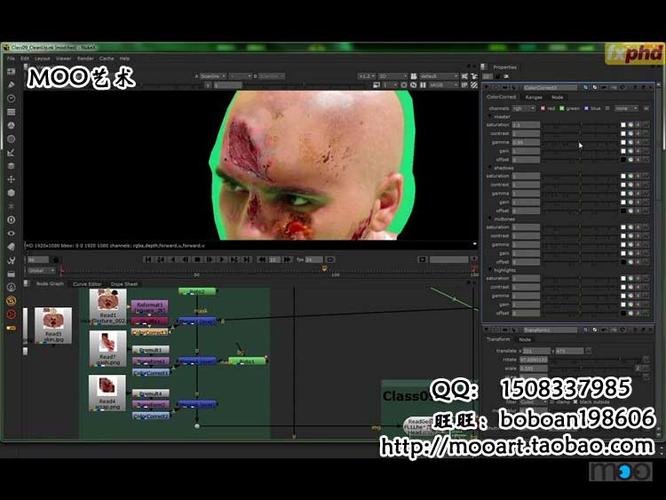The height and width of the screenshot is (500, 666).
Task: Open the Channel nodes toolbar icon
Action: point(11,112)
